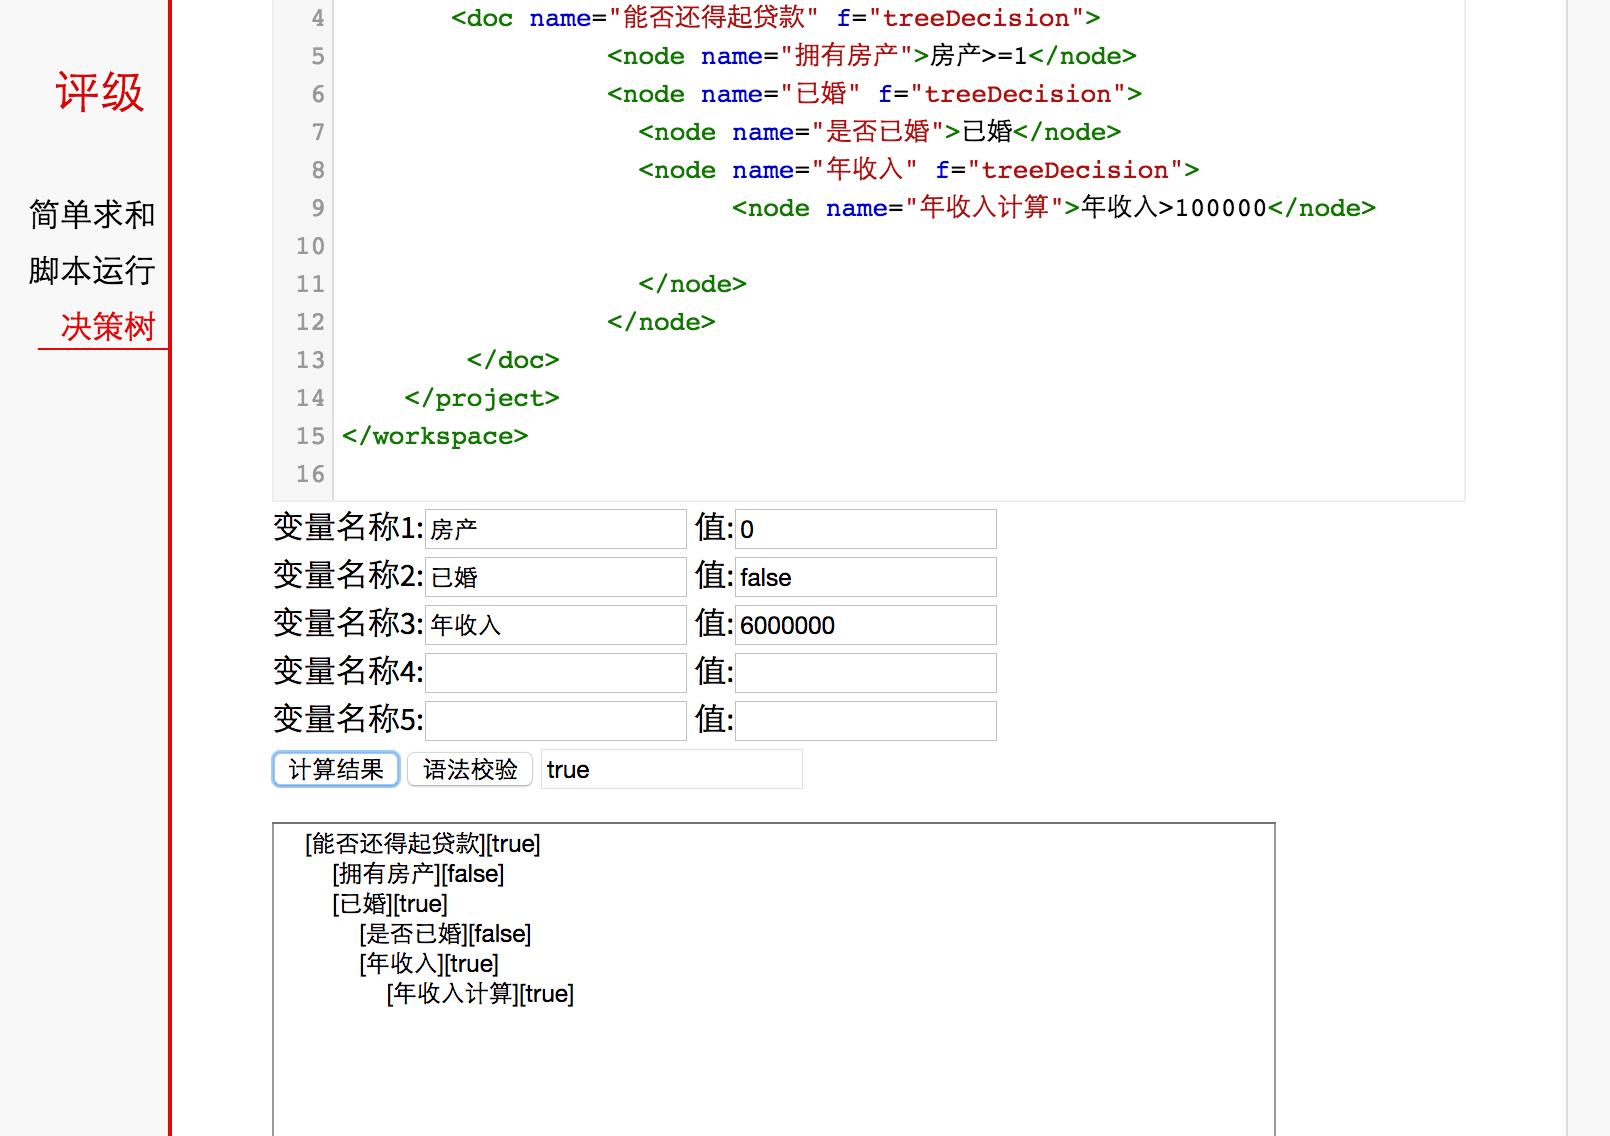This screenshot has width=1610, height=1136.
Task: Open the 简单求和 sidebar item
Action: (x=92, y=214)
